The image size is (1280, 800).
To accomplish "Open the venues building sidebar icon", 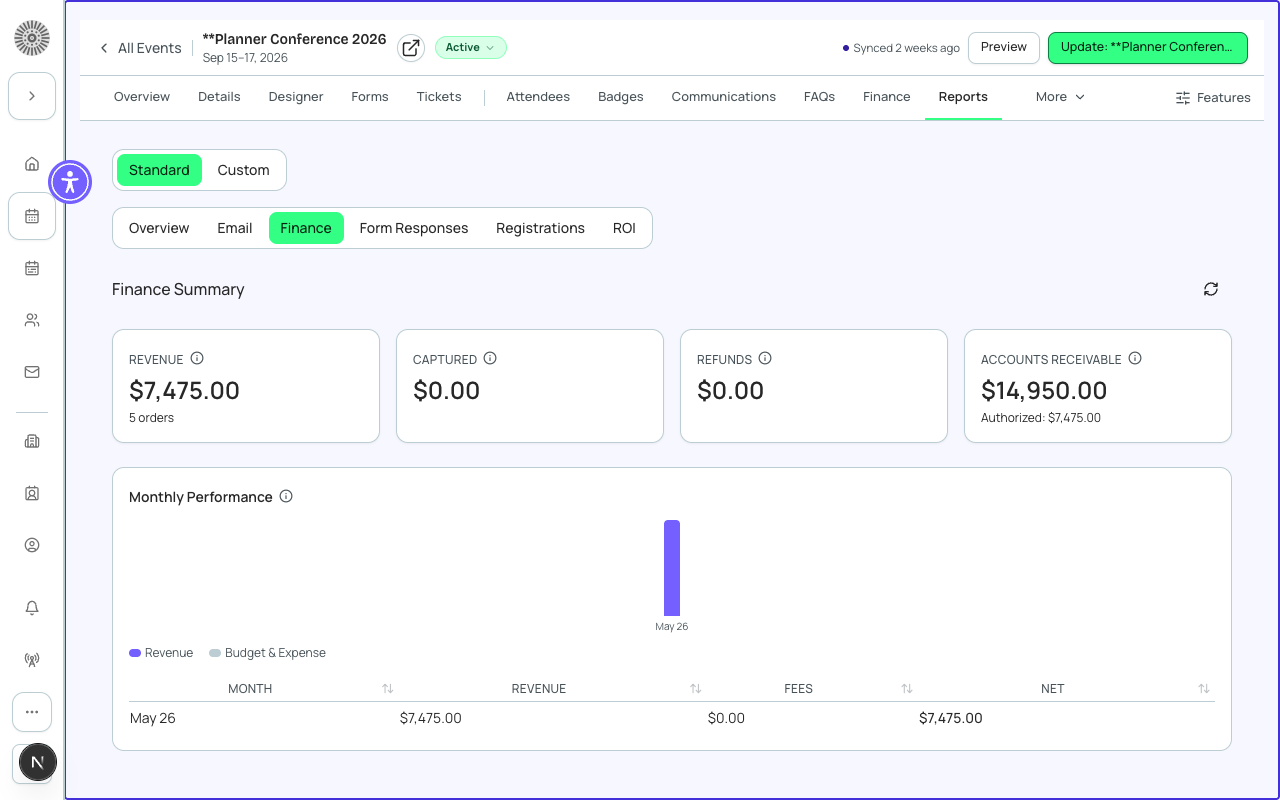I will coord(32,441).
